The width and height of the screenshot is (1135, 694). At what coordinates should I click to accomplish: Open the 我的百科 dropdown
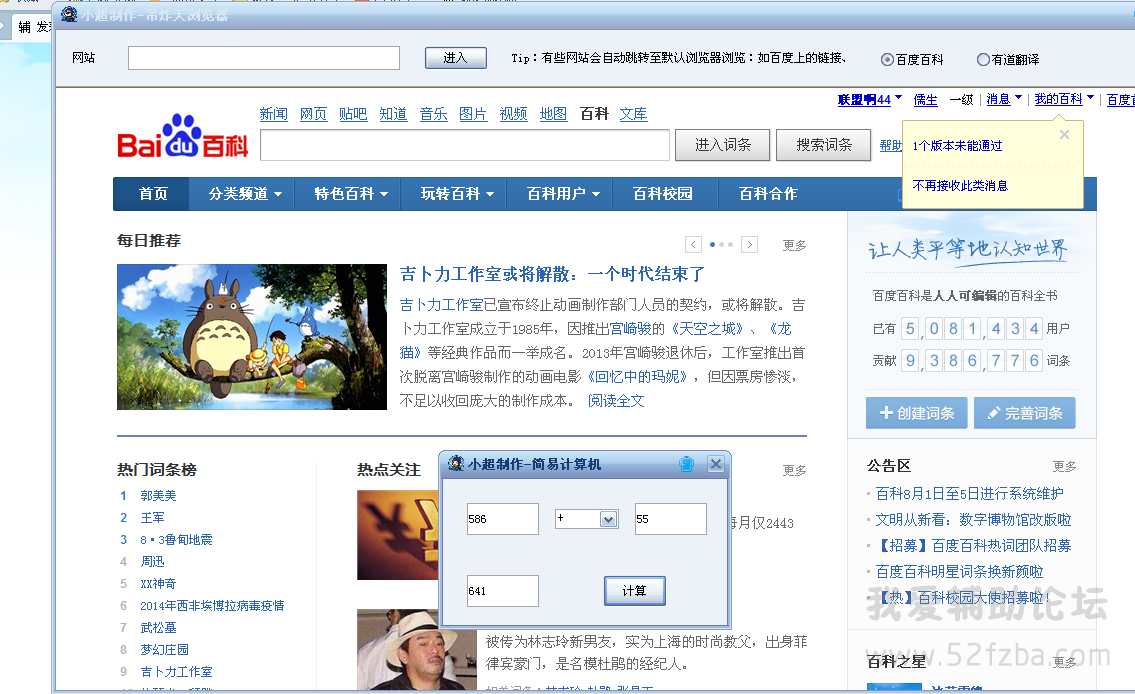[x=1064, y=99]
